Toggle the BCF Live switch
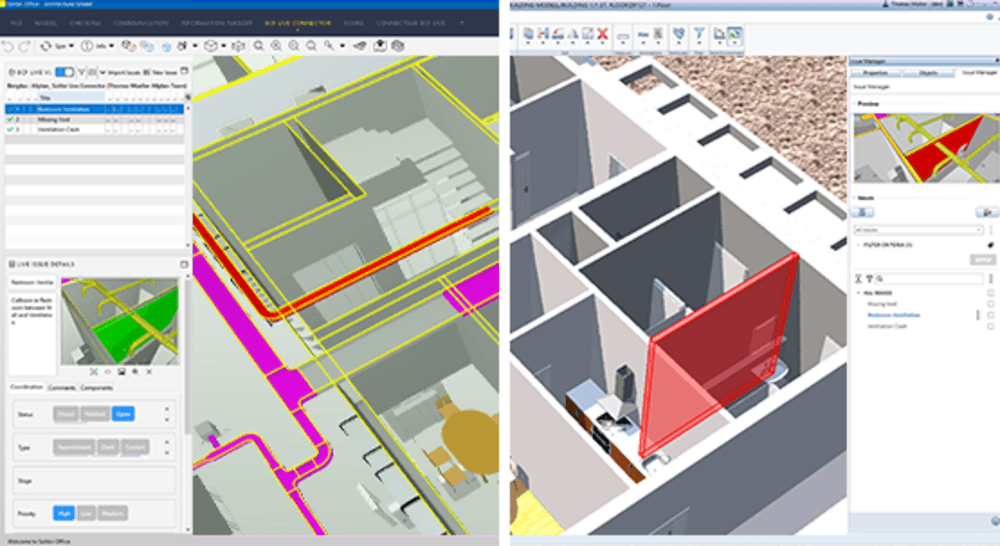 point(64,72)
